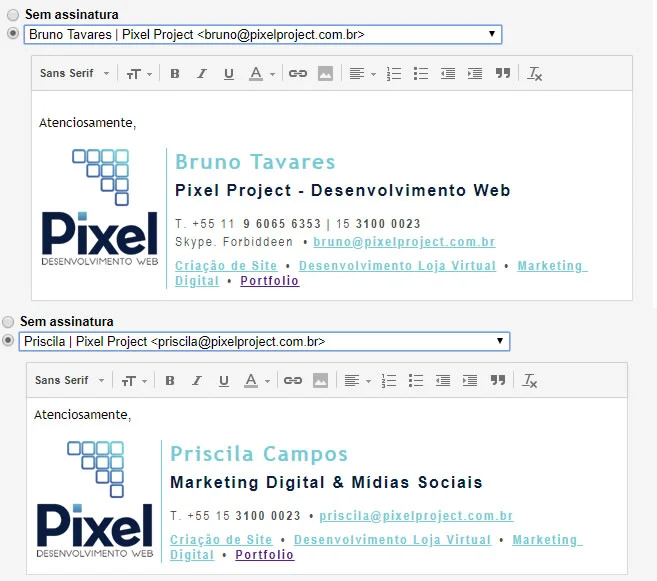Click Portfolio link in Bruno signature

[269, 281]
